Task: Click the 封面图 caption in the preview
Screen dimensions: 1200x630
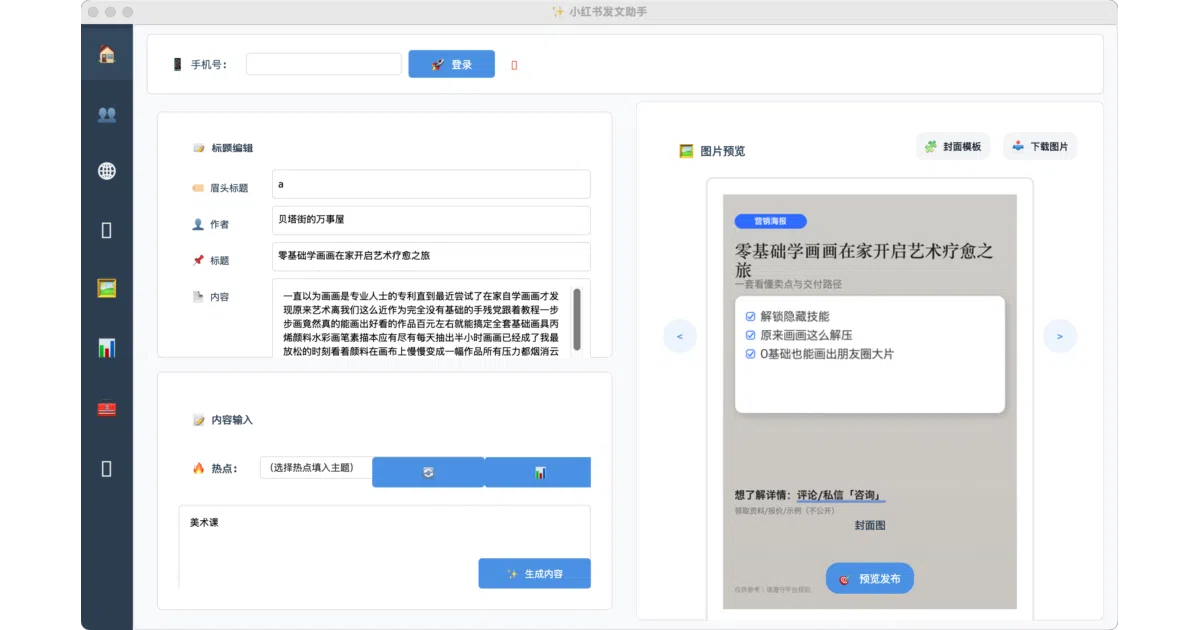Action: (x=870, y=525)
